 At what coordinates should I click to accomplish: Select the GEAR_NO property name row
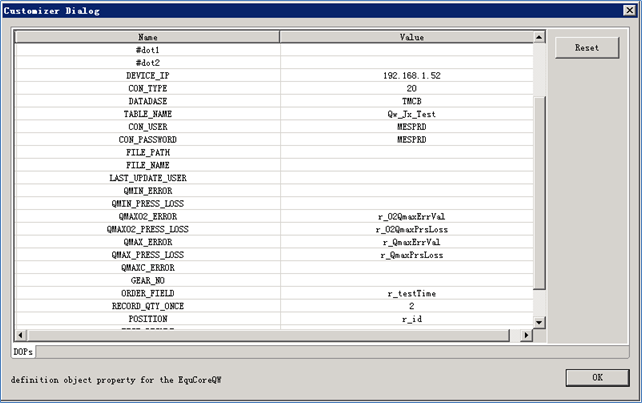[x=147, y=281]
